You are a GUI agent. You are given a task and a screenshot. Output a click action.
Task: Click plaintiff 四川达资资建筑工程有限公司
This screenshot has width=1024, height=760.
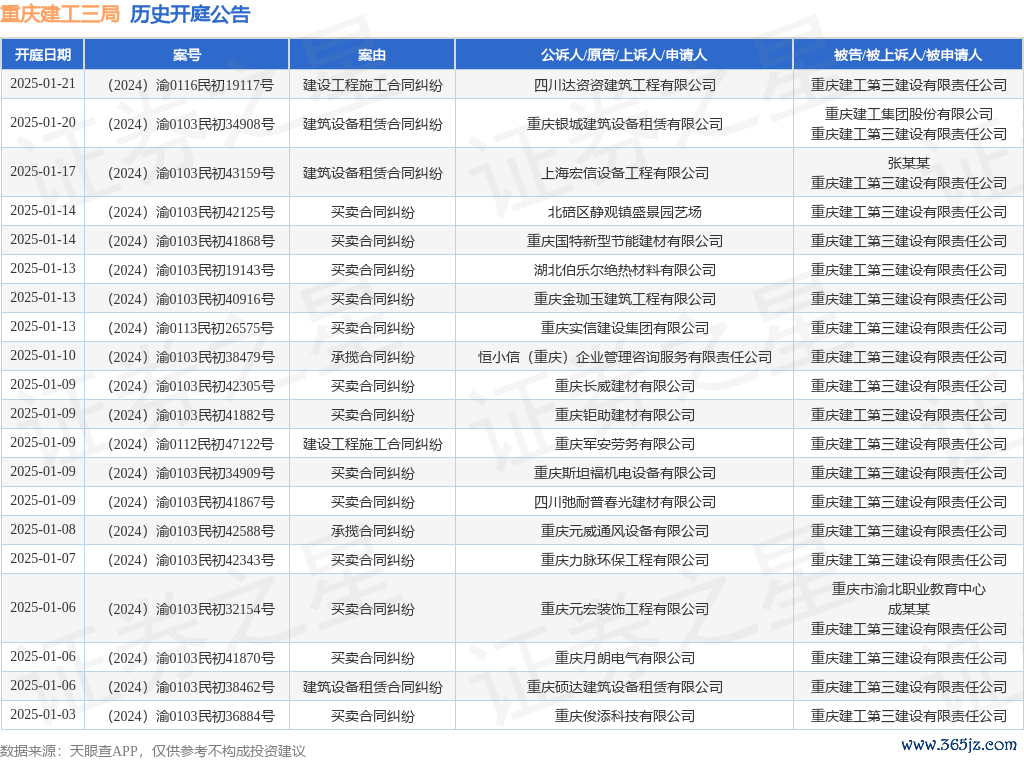tap(624, 86)
